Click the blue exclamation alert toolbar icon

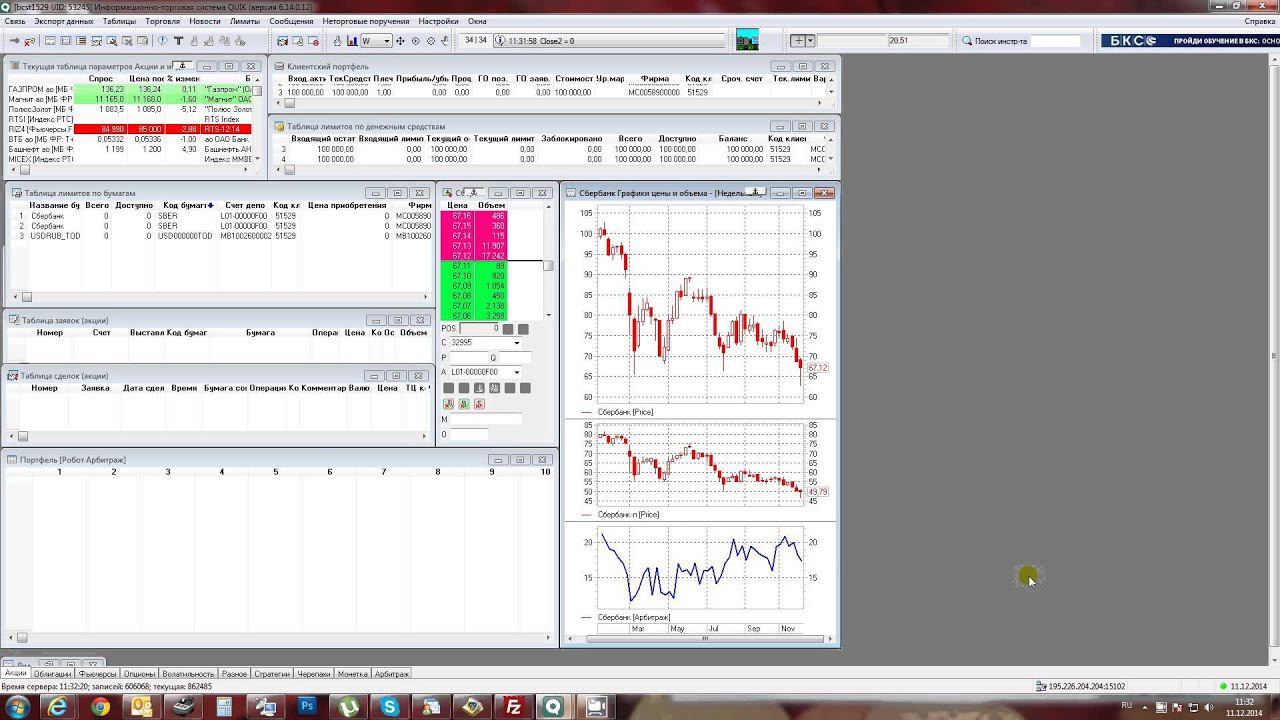pos(163,41)
